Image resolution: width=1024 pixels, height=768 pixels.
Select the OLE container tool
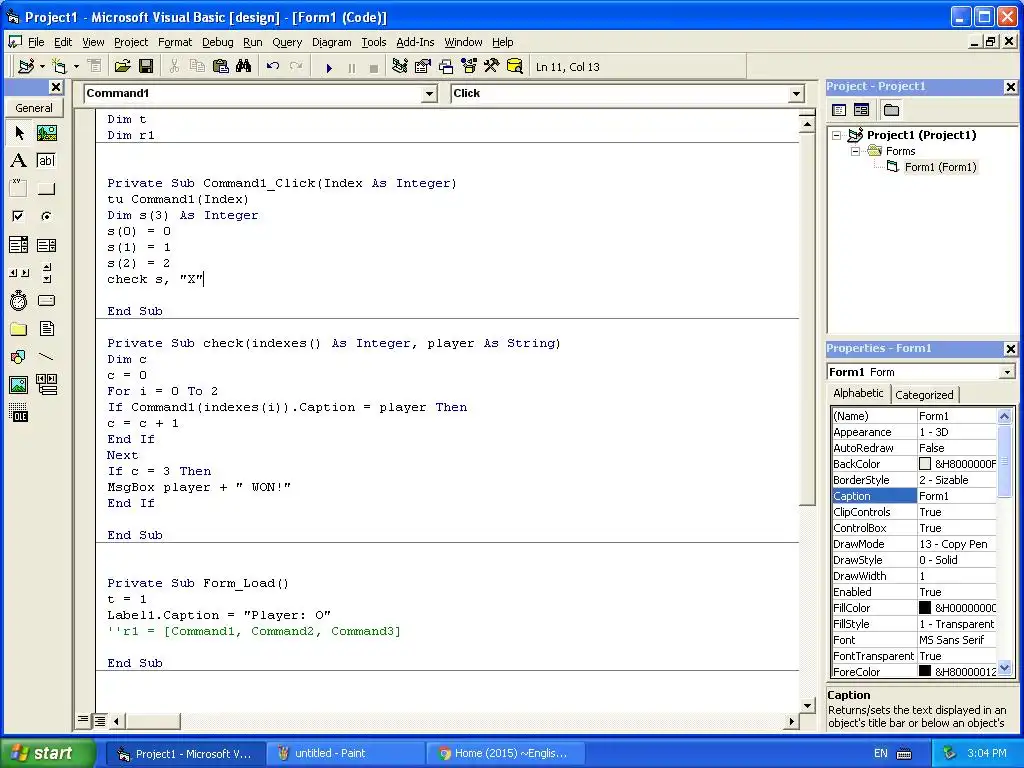(19, 413)
